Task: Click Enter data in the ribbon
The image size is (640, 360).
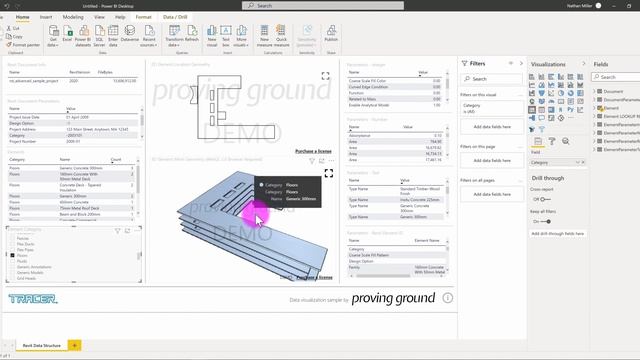Action: click(113, 36)
